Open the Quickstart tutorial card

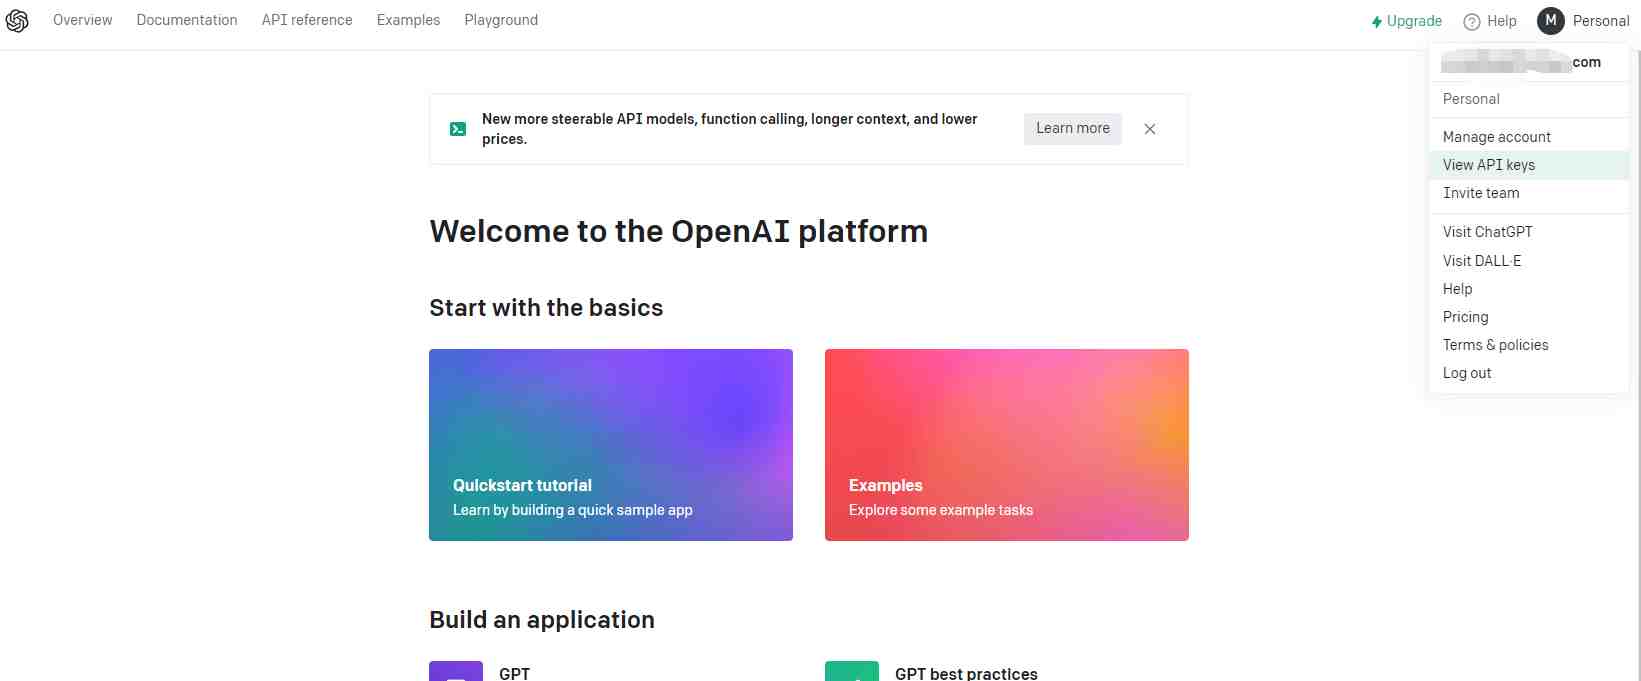pyautogui.click(x=611, y=445)
